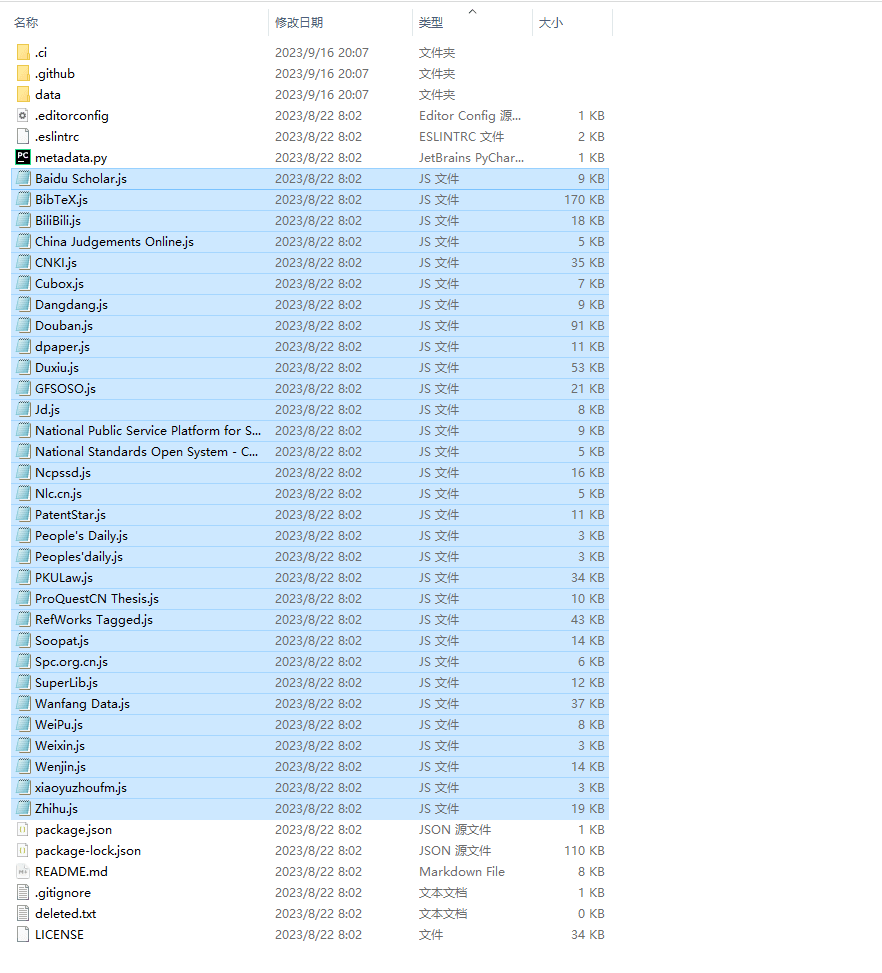
Task: Click the 大小 column header
Action: pyautogui.click(x=551, y=22)
